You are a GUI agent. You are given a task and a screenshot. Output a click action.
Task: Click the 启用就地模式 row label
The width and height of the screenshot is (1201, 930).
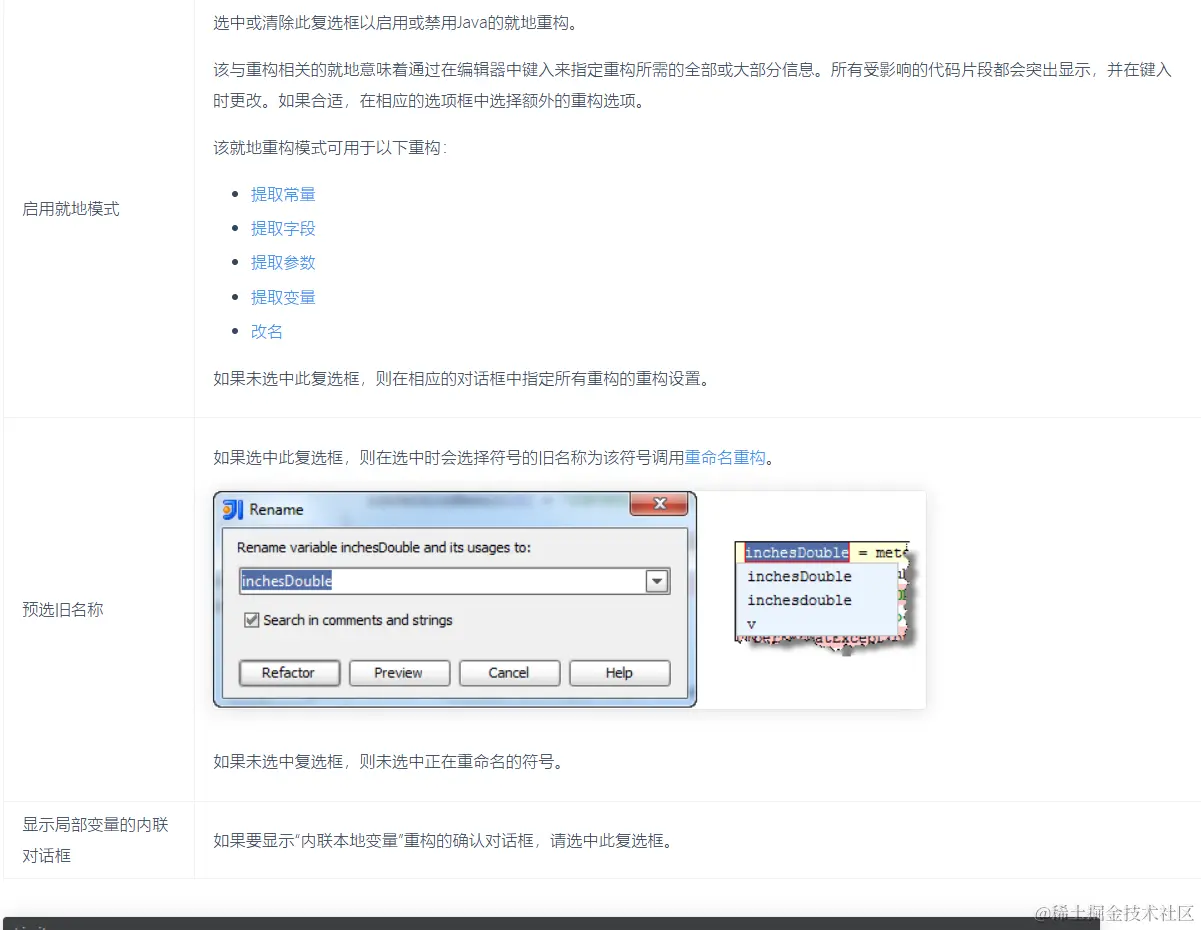pos(71,209)
